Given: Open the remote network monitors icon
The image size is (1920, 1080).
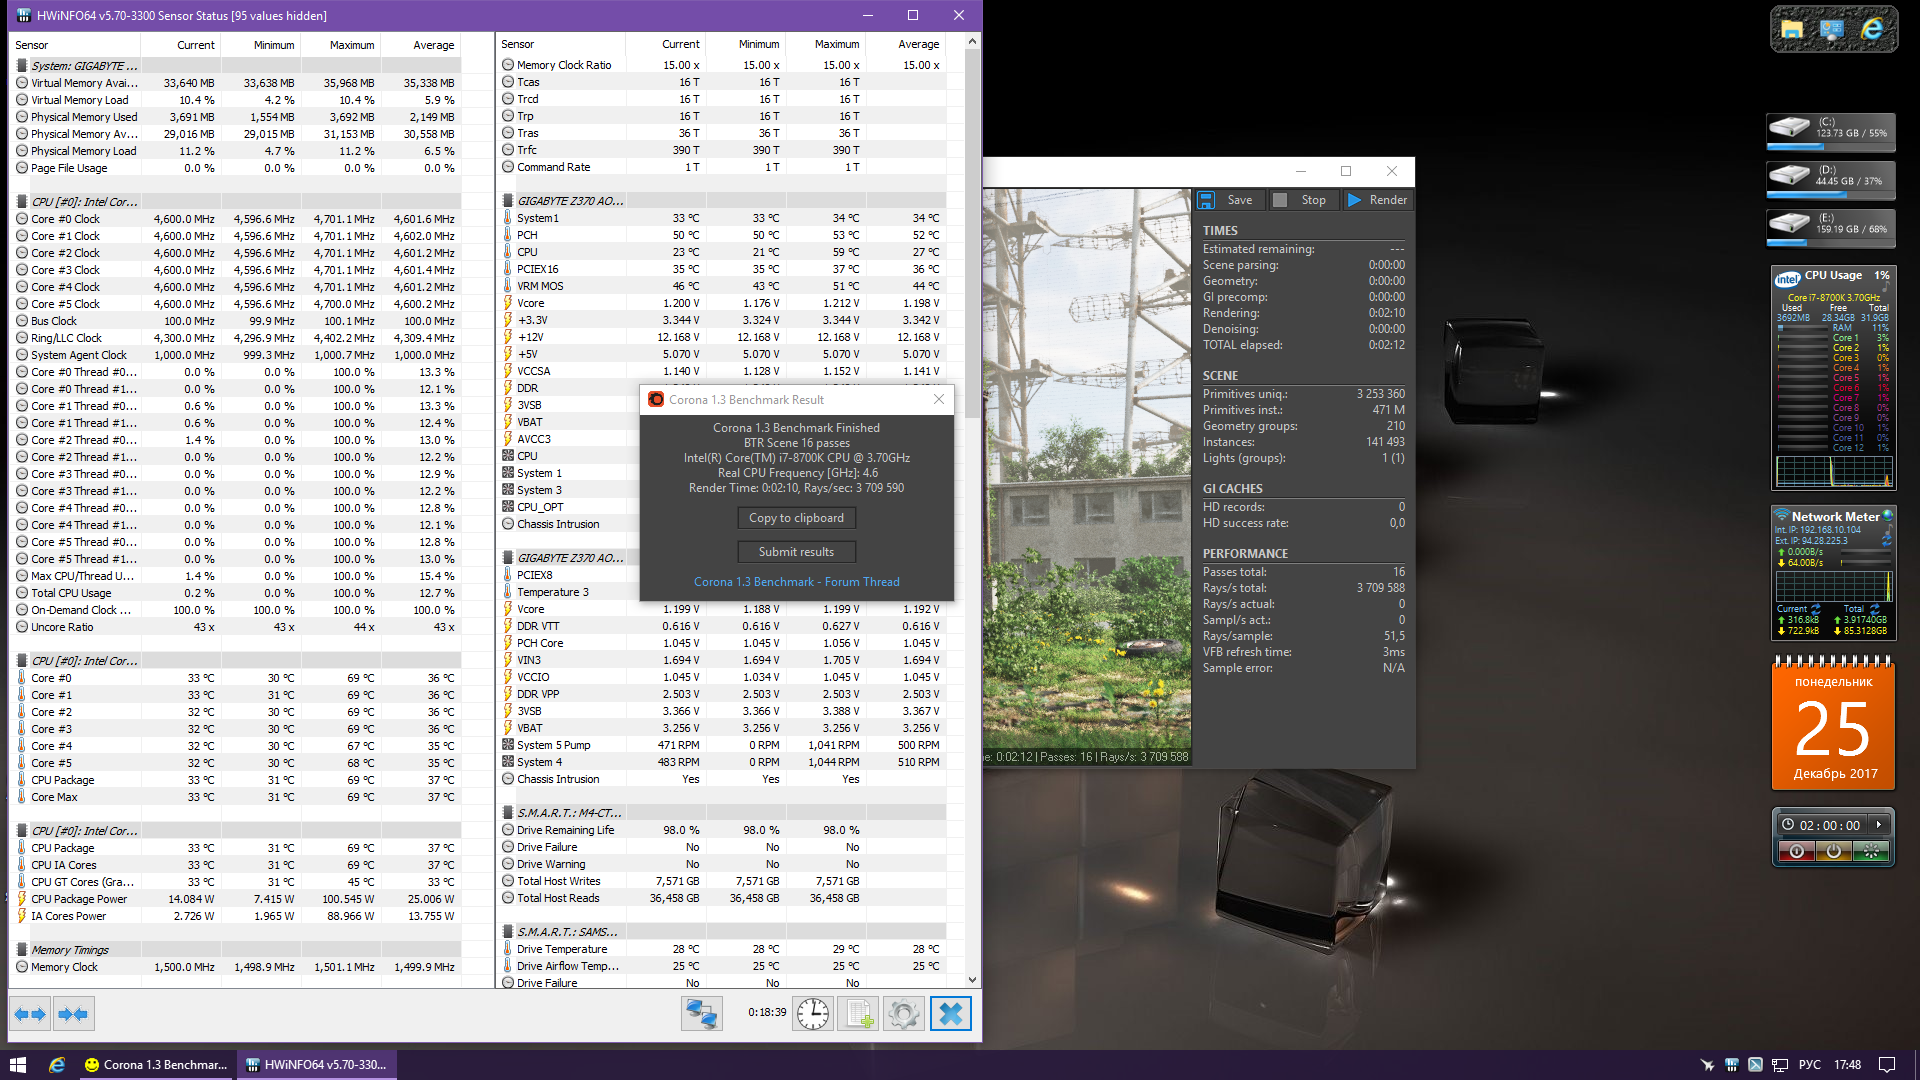Looking at the screenshot, I should tap(701, 1014).
